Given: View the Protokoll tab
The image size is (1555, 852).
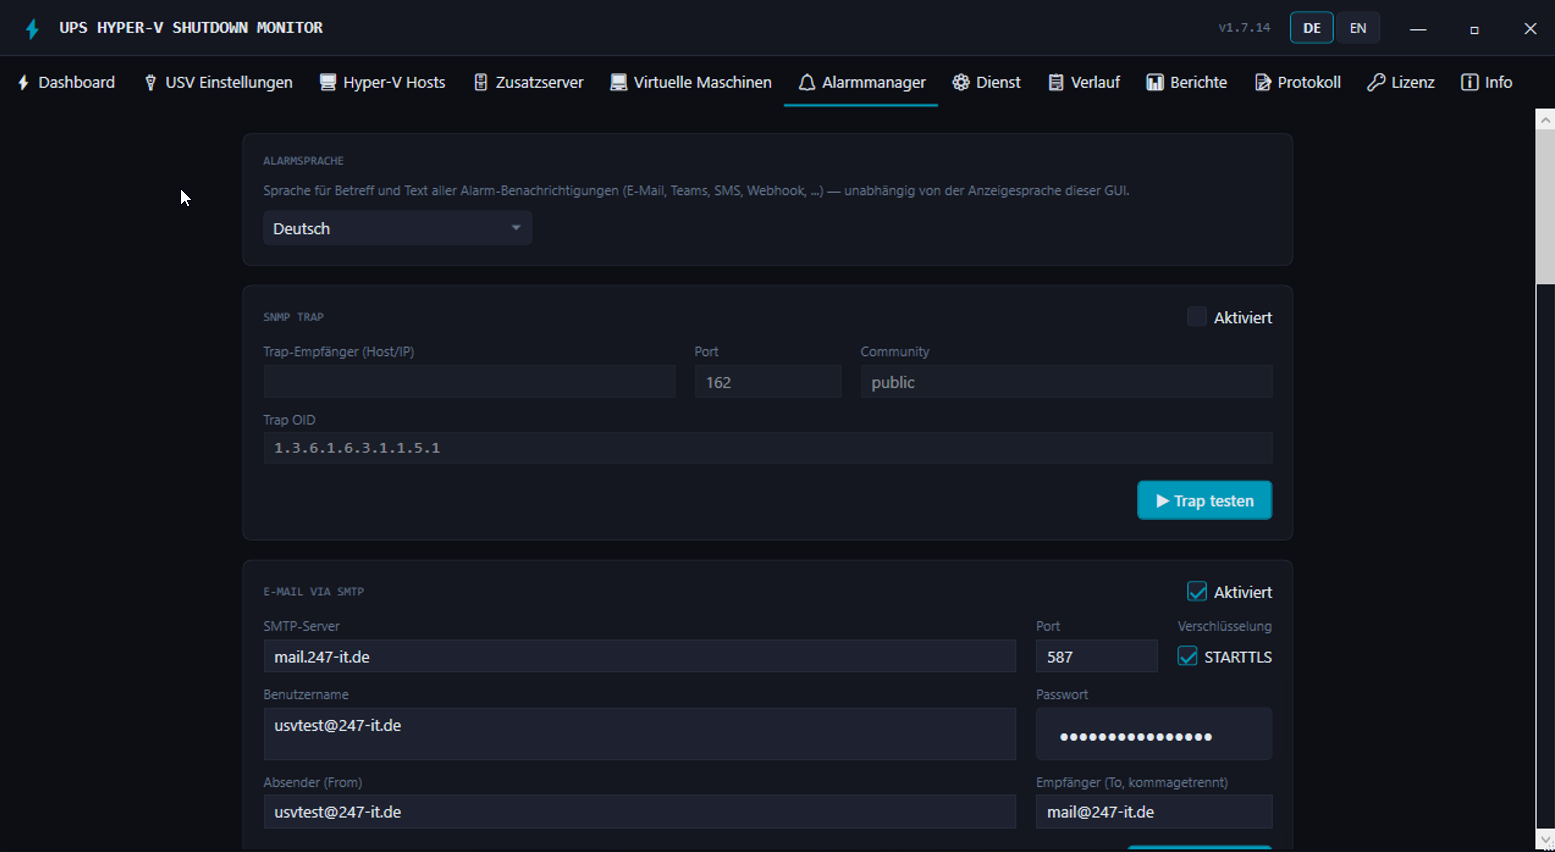Looking at the screenshot, I should coord(1298,82).
